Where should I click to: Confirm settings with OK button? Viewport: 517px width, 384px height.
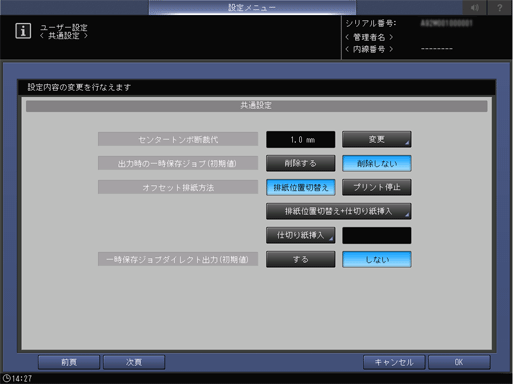(x=459, y=362)
